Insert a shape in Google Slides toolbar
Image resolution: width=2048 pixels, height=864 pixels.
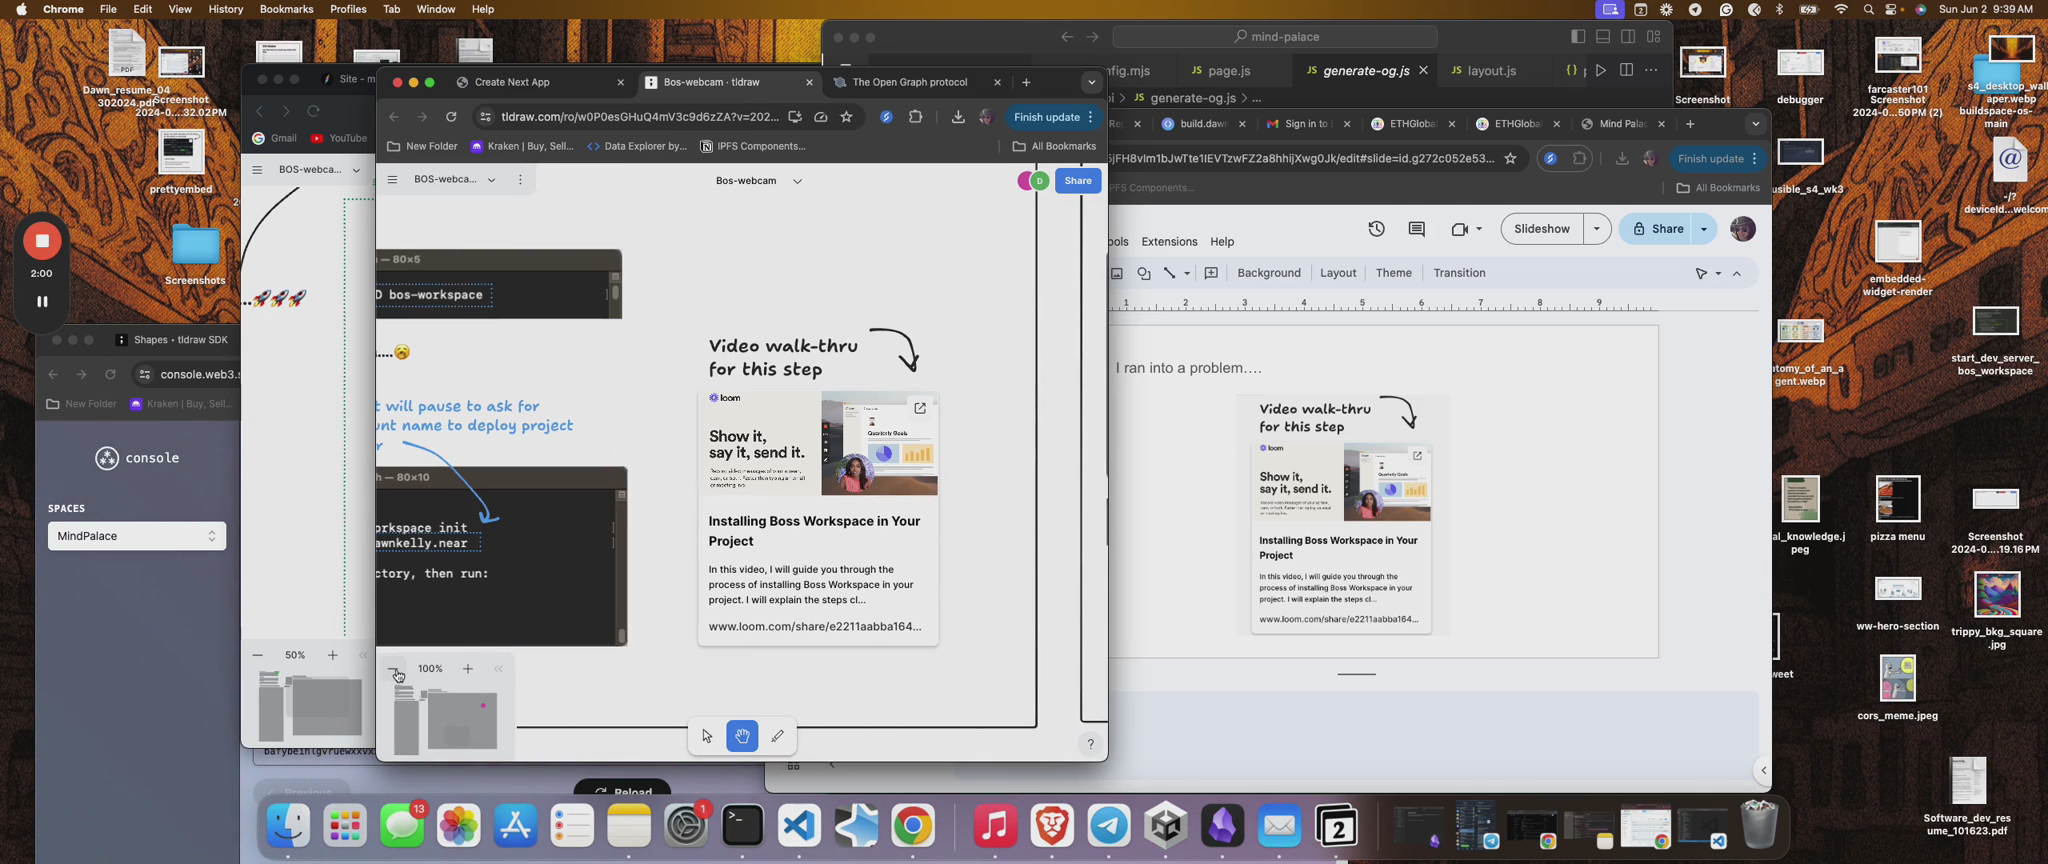click(x=1144, y=273)
